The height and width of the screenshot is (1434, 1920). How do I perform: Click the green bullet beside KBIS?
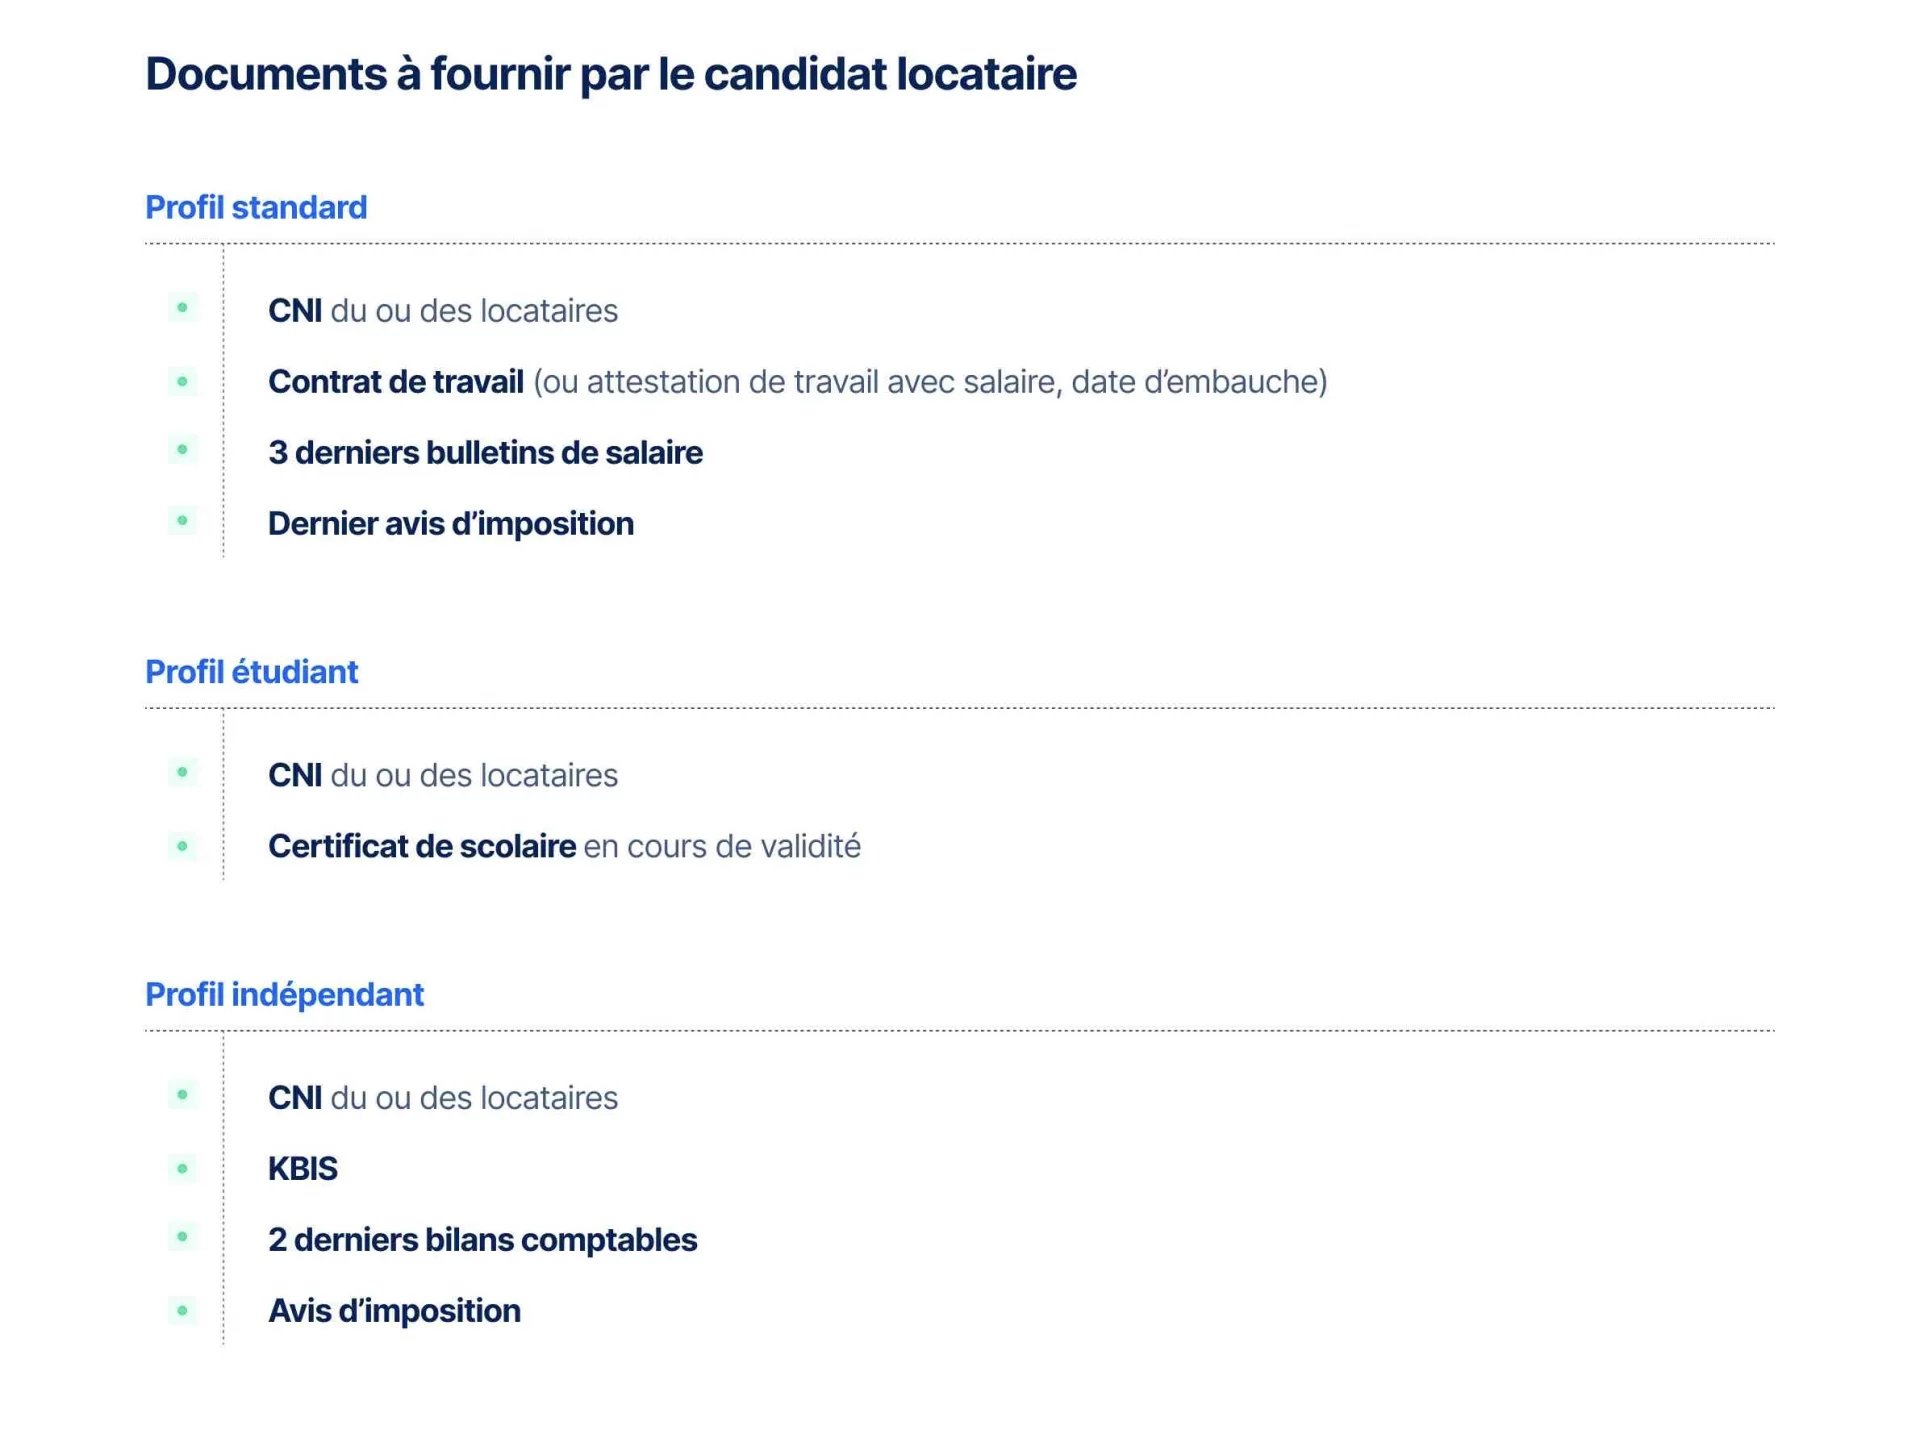point(182,1168)
